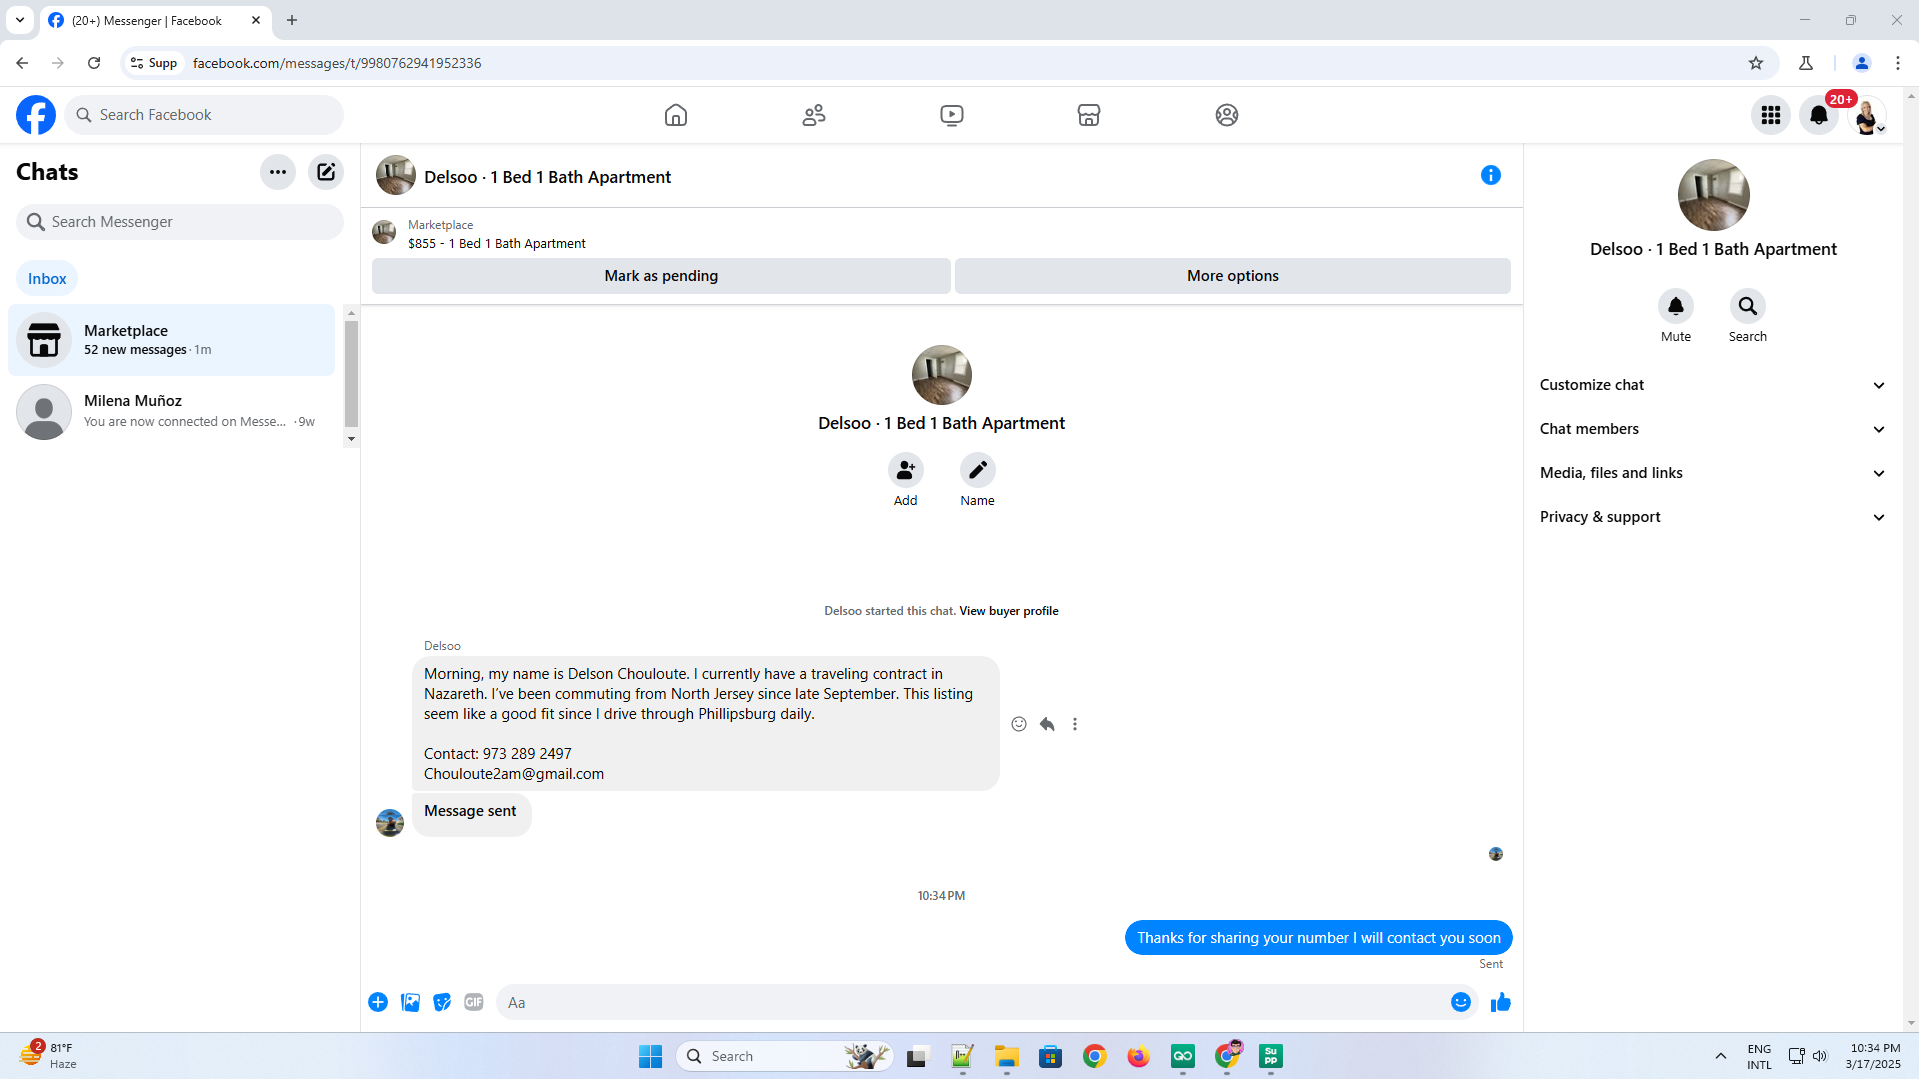Open a new browser tab
Viewport: 1919px width, 1079px height.
point(292,20)
